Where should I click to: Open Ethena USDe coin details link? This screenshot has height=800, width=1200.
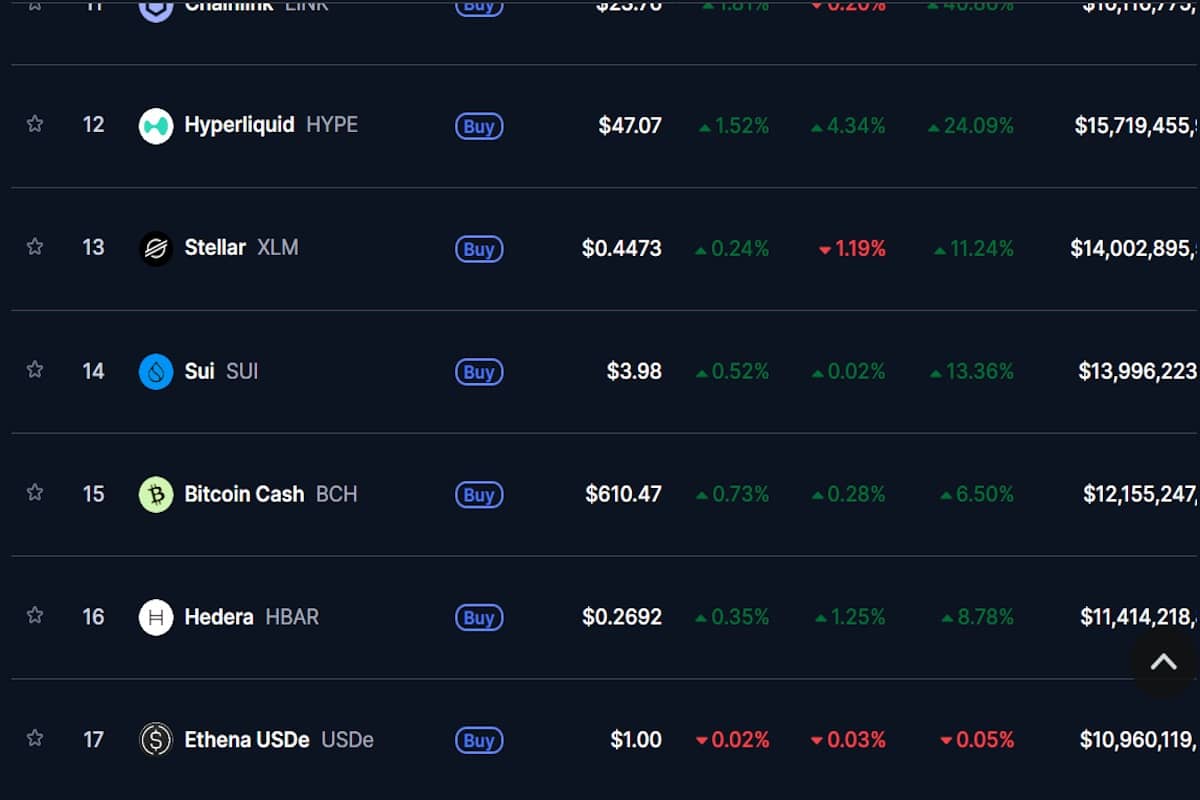click(279, 740)
